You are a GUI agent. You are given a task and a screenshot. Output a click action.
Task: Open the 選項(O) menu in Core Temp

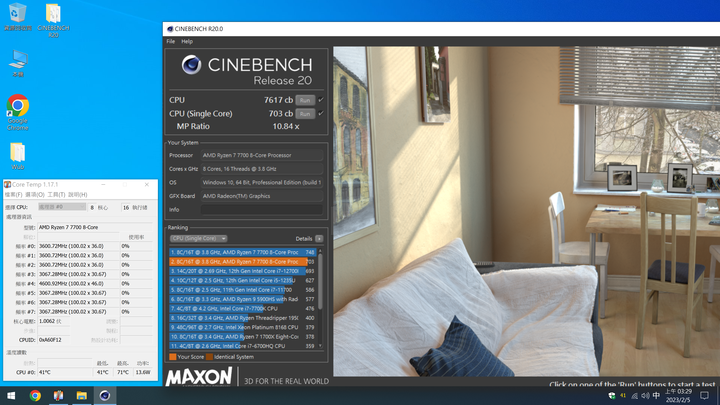(x=35, y=195)
